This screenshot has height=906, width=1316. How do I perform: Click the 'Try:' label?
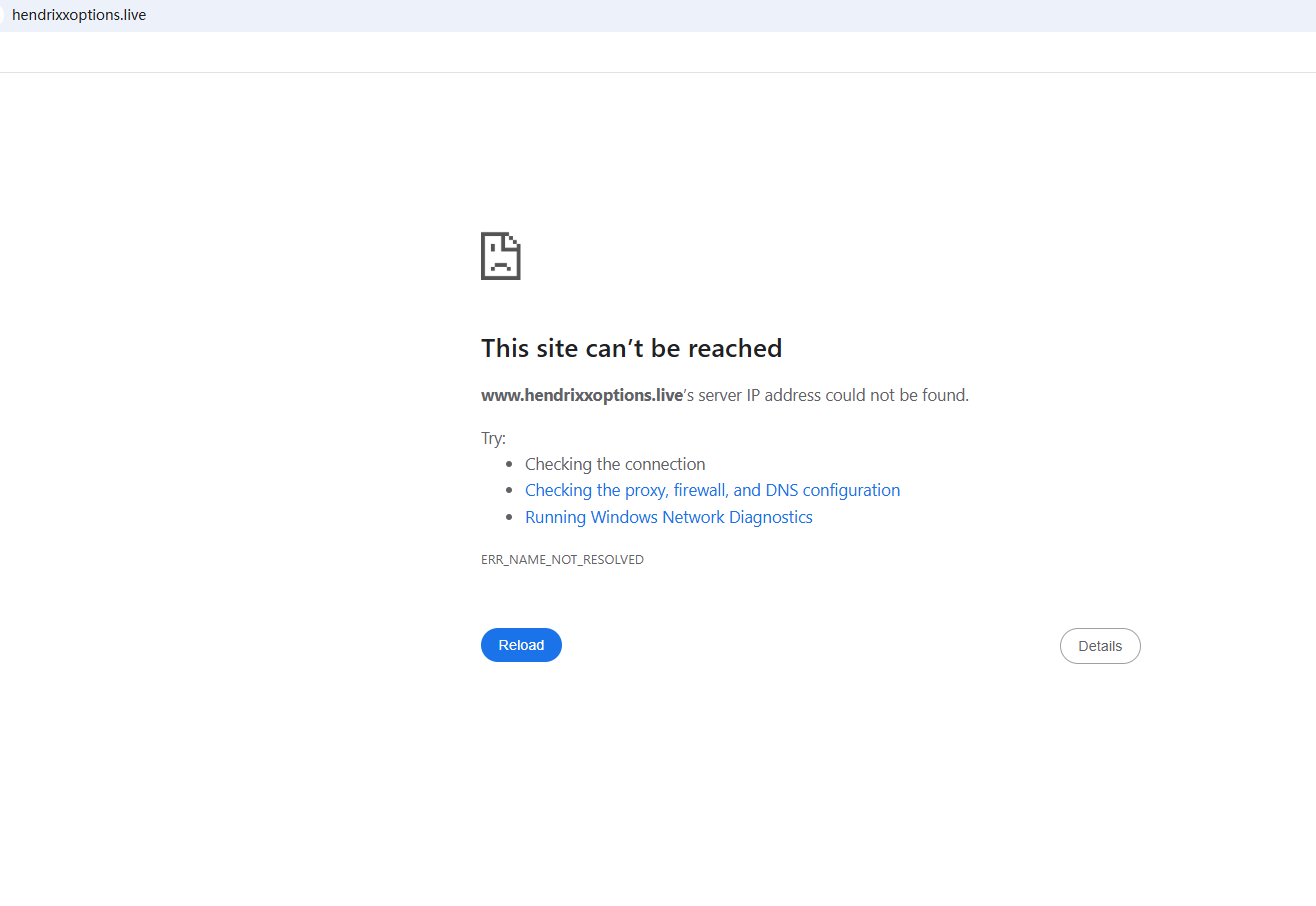click(493, 438)
